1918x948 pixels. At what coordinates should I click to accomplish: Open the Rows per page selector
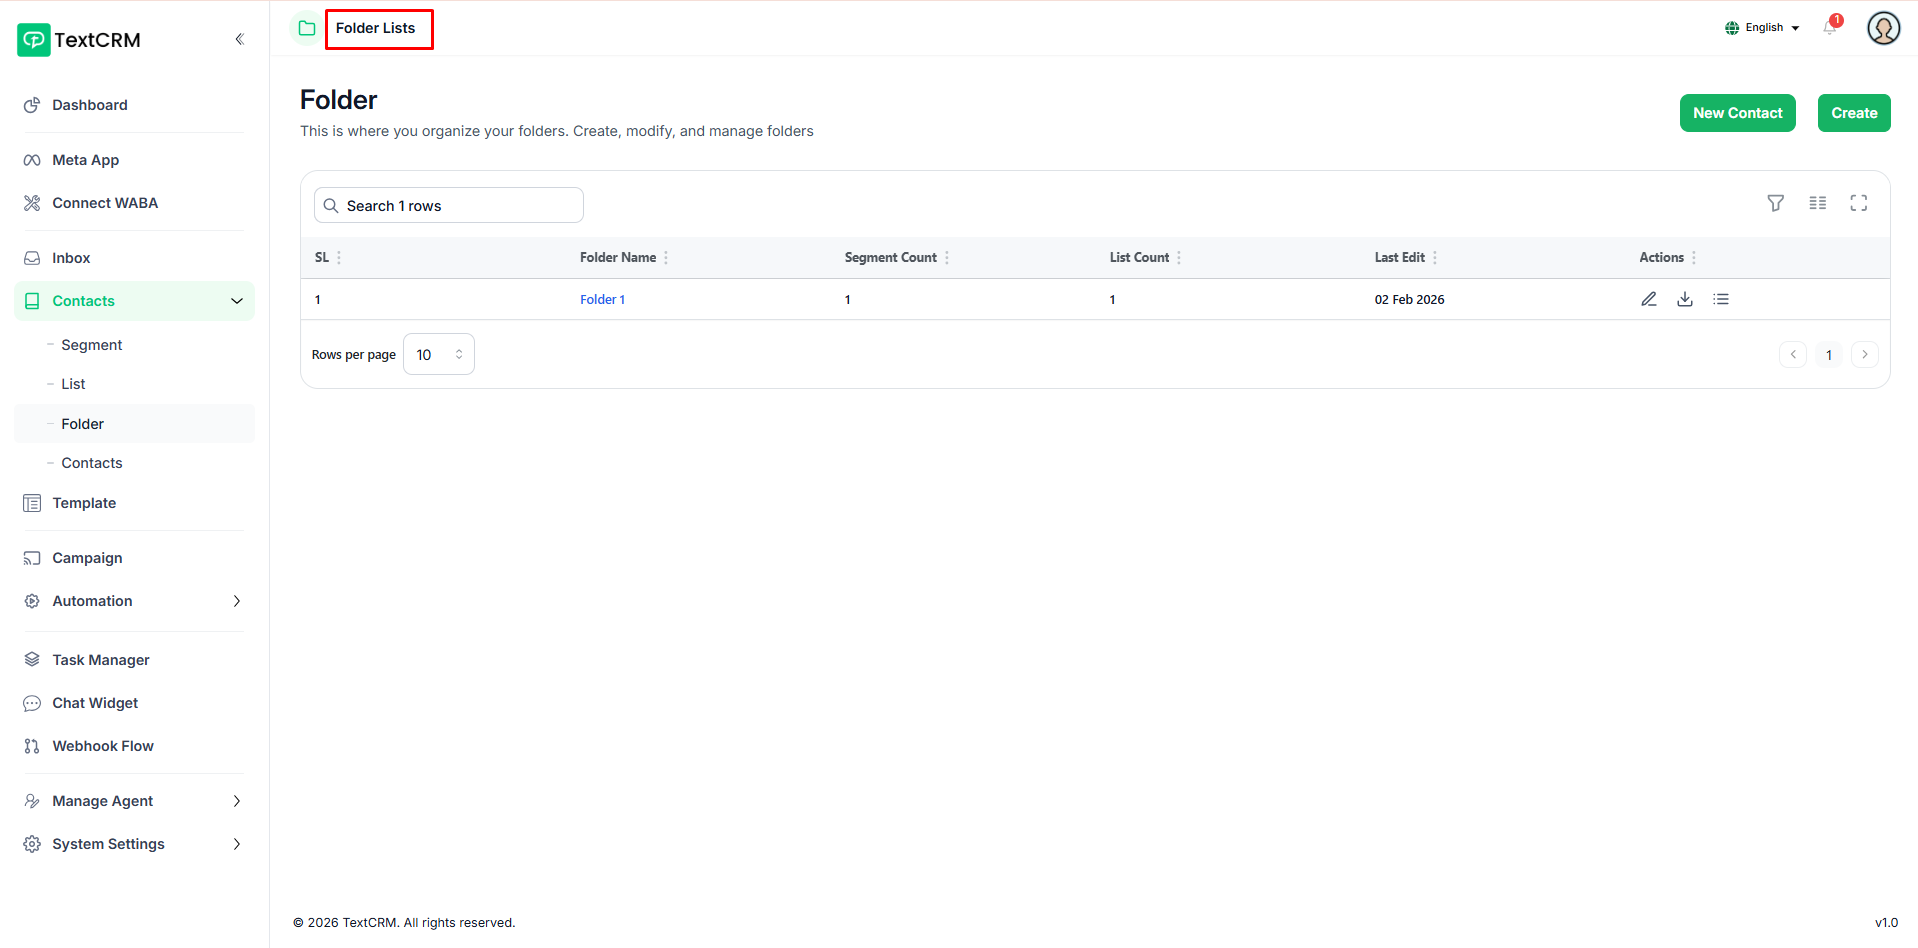[438, 355]
